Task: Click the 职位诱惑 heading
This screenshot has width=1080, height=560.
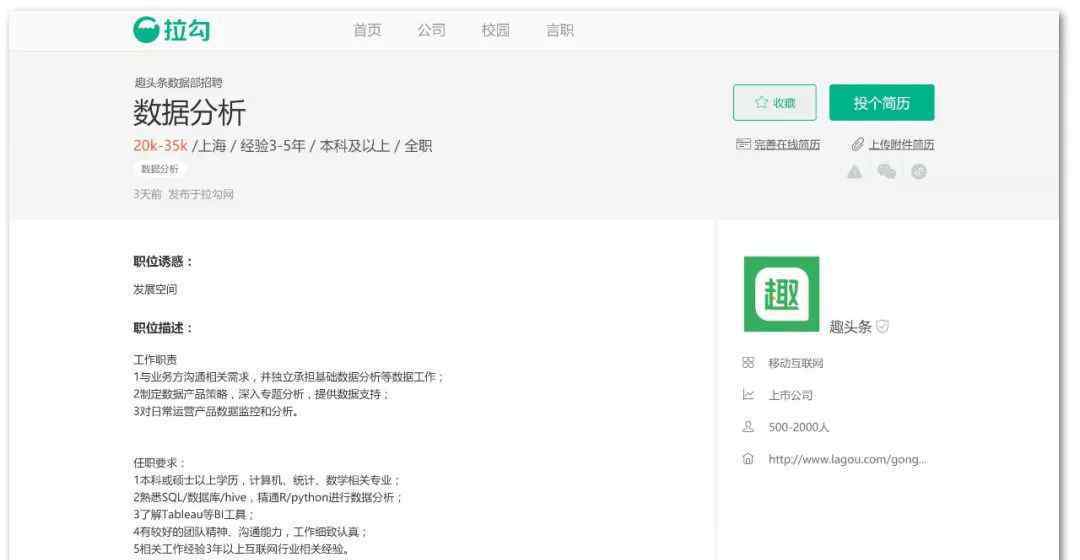Action: coord(163,262)
